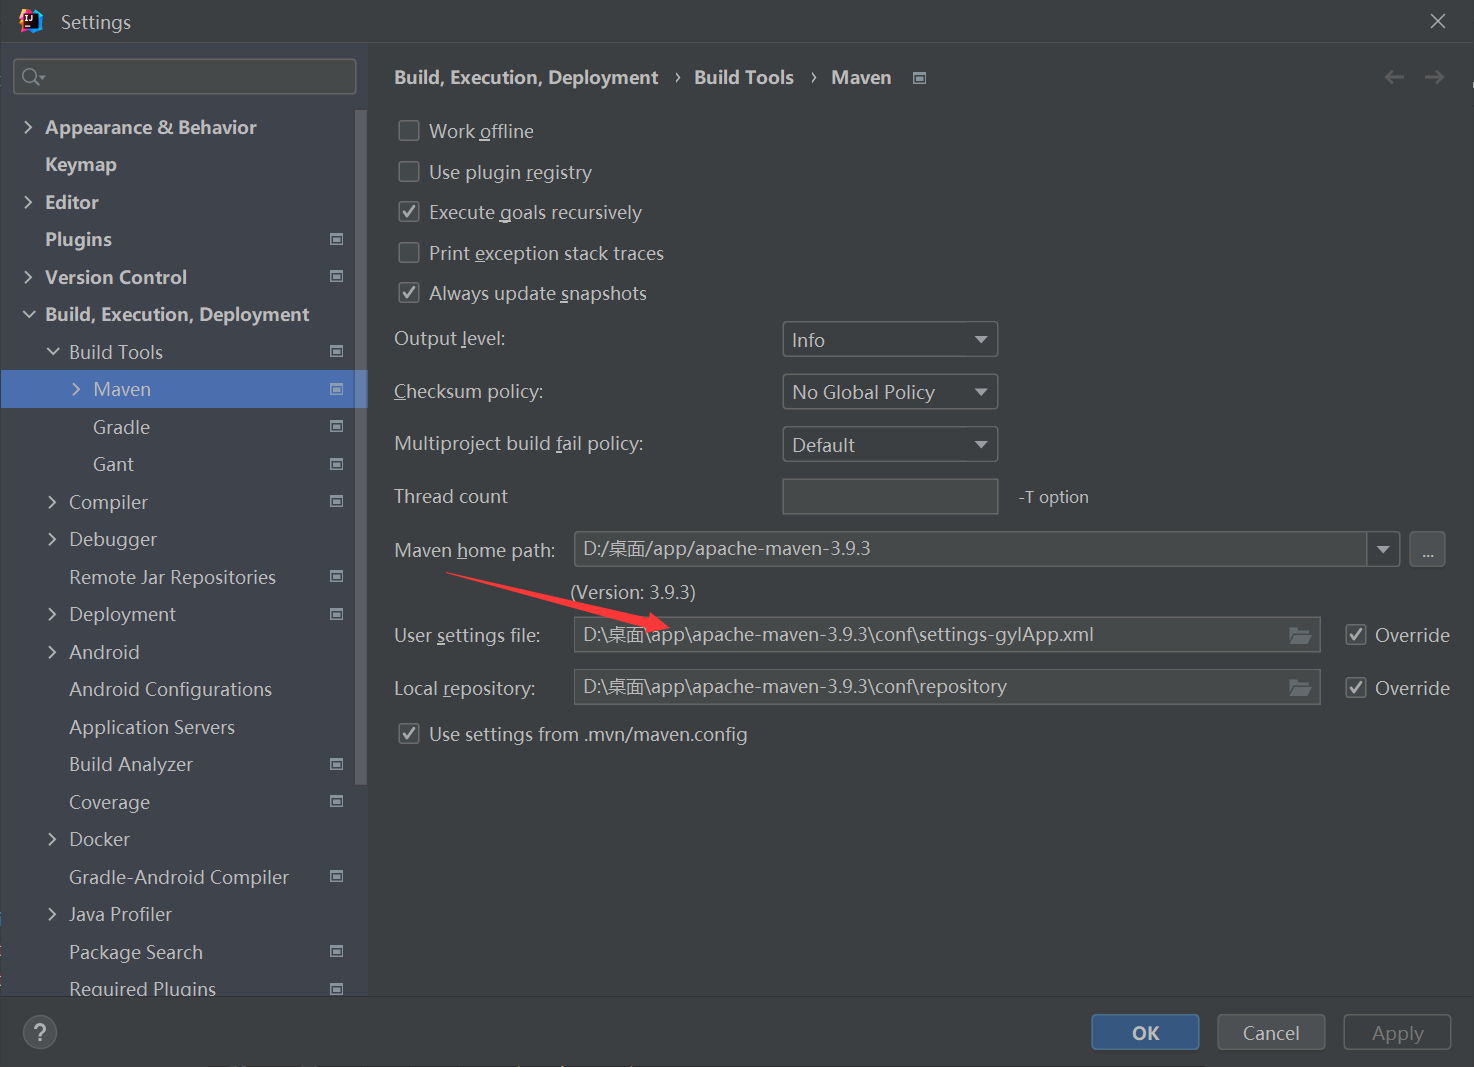Select Keymap in settings tree
Viewport: 1474px width, 1067px height.
(x=81, y=164)
